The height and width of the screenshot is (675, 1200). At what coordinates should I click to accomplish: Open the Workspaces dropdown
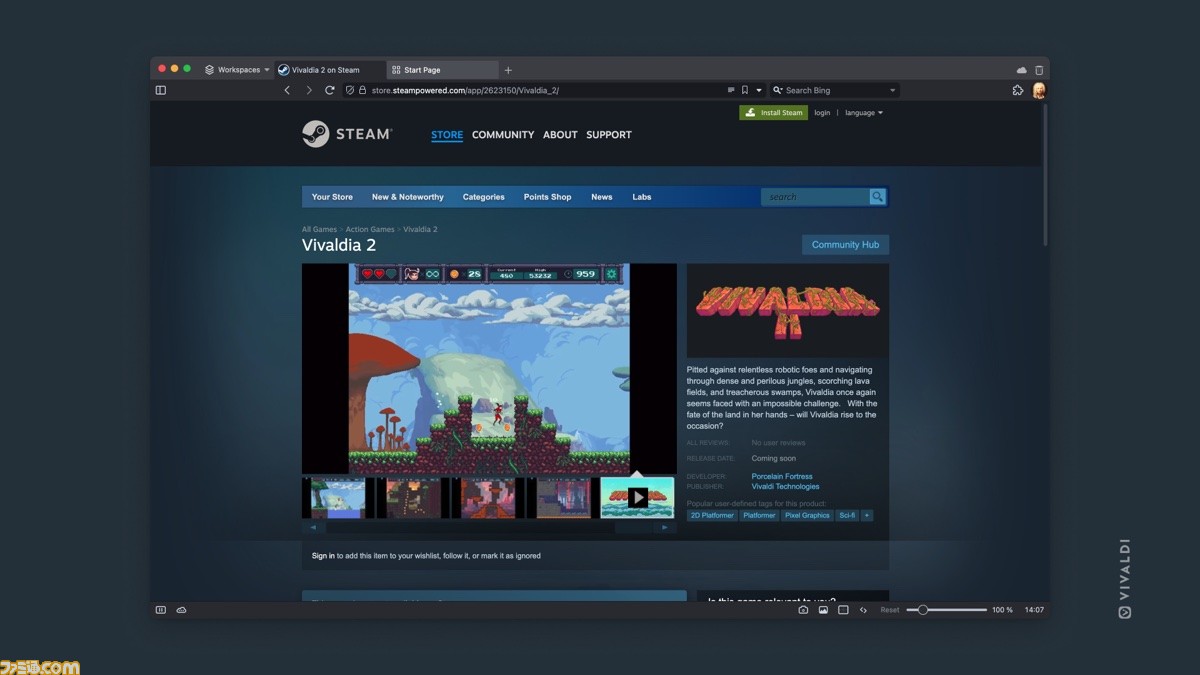point(237,70)
